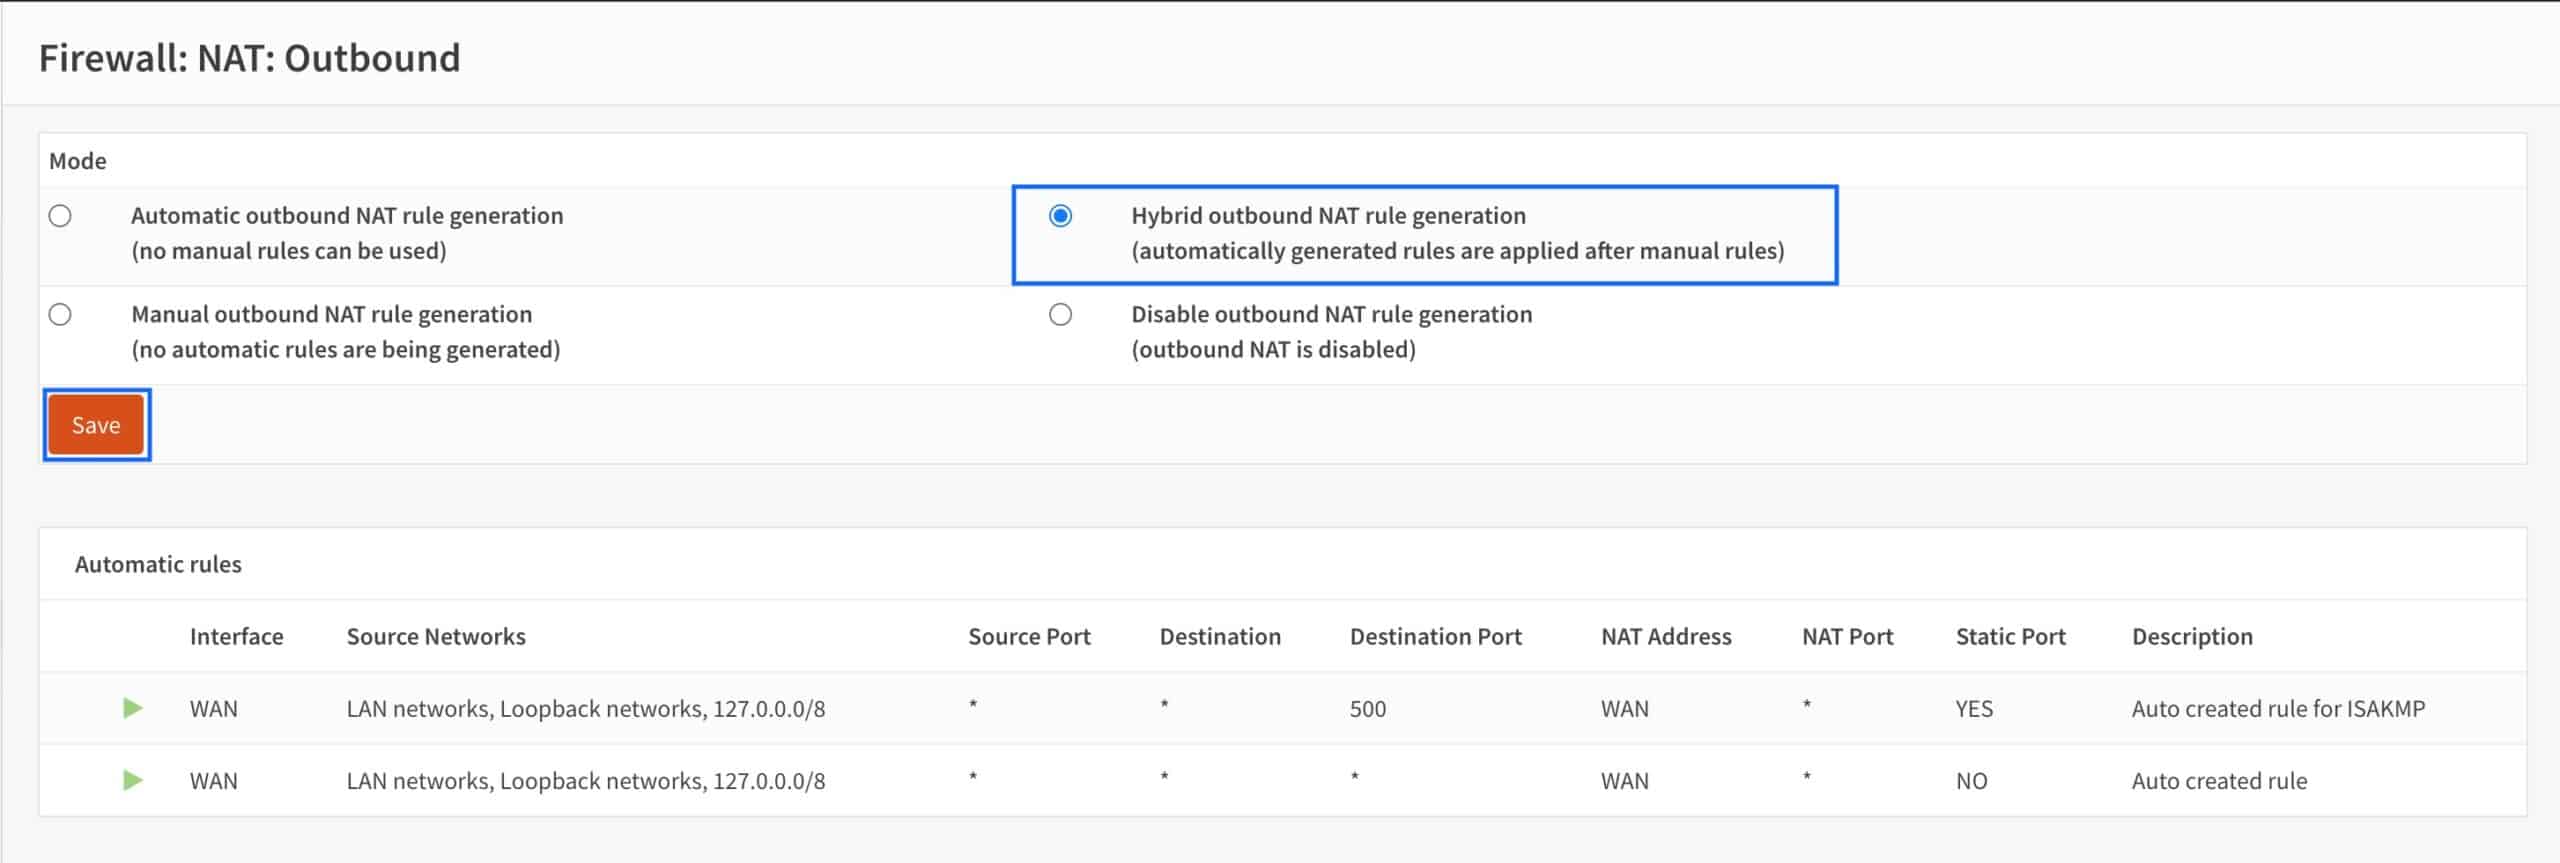2560x863 pixels.
Task: Click the Source Port column header
Action: [x=1029, y=637]
